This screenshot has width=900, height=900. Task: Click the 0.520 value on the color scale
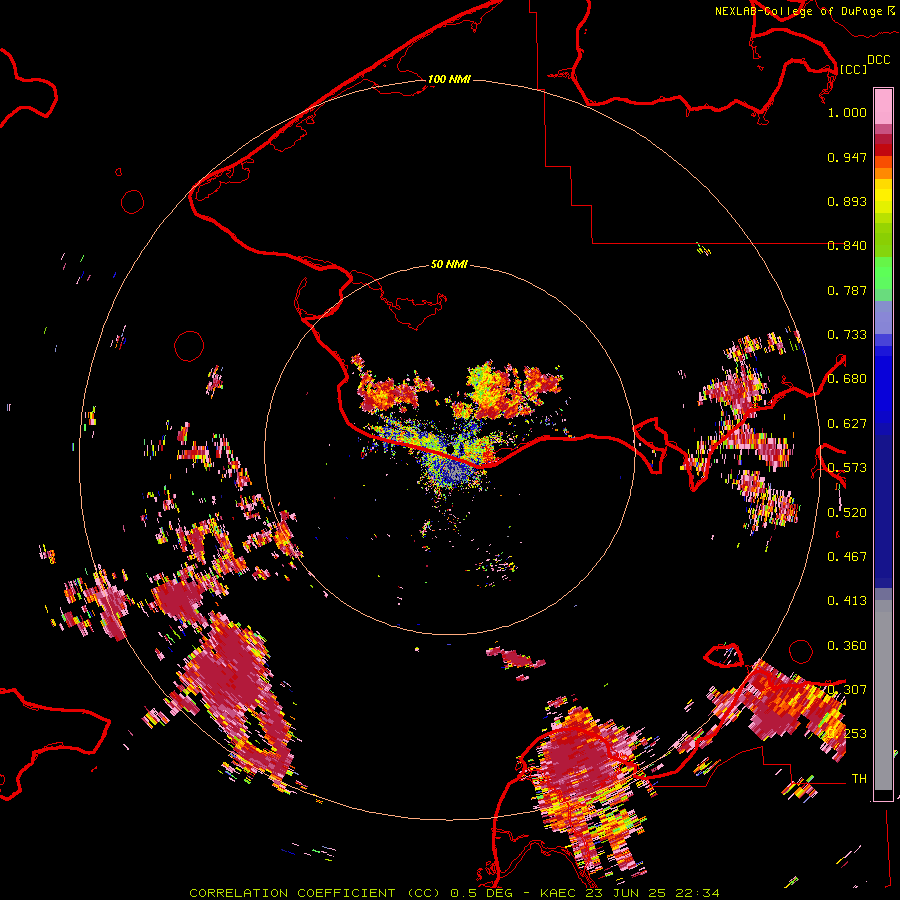(847, 513)
